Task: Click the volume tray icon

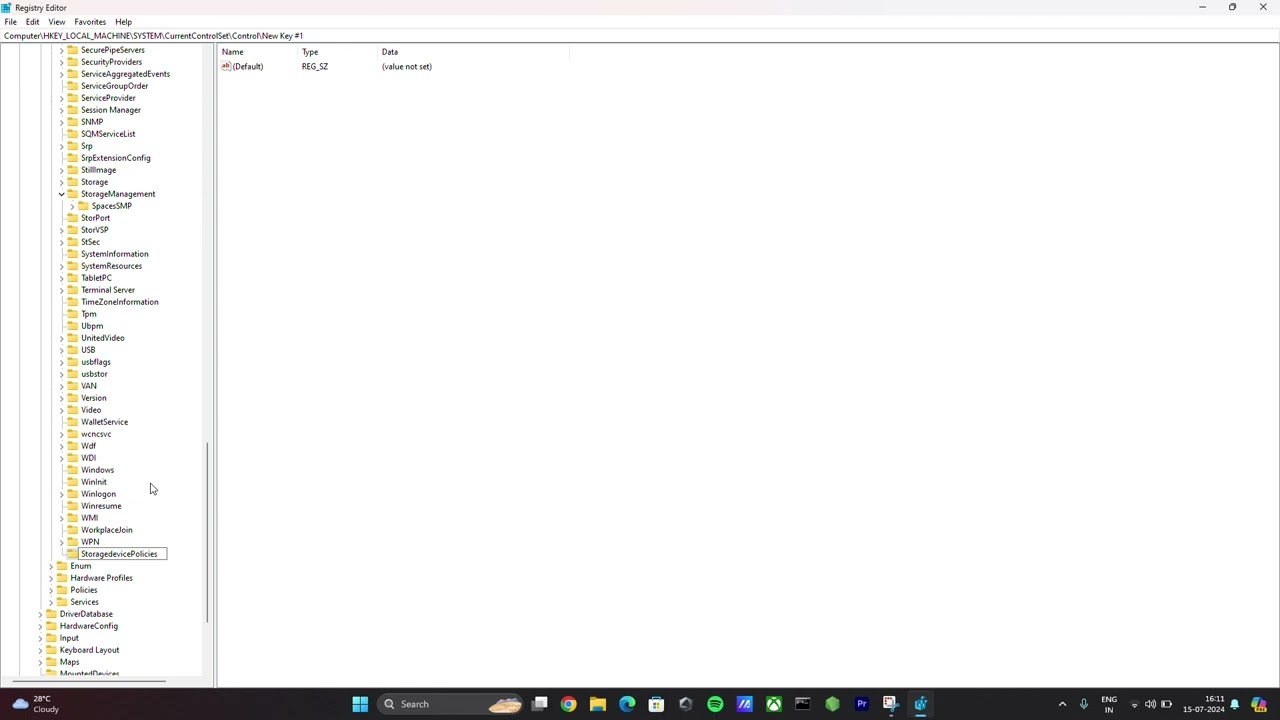Action: 1150,704
